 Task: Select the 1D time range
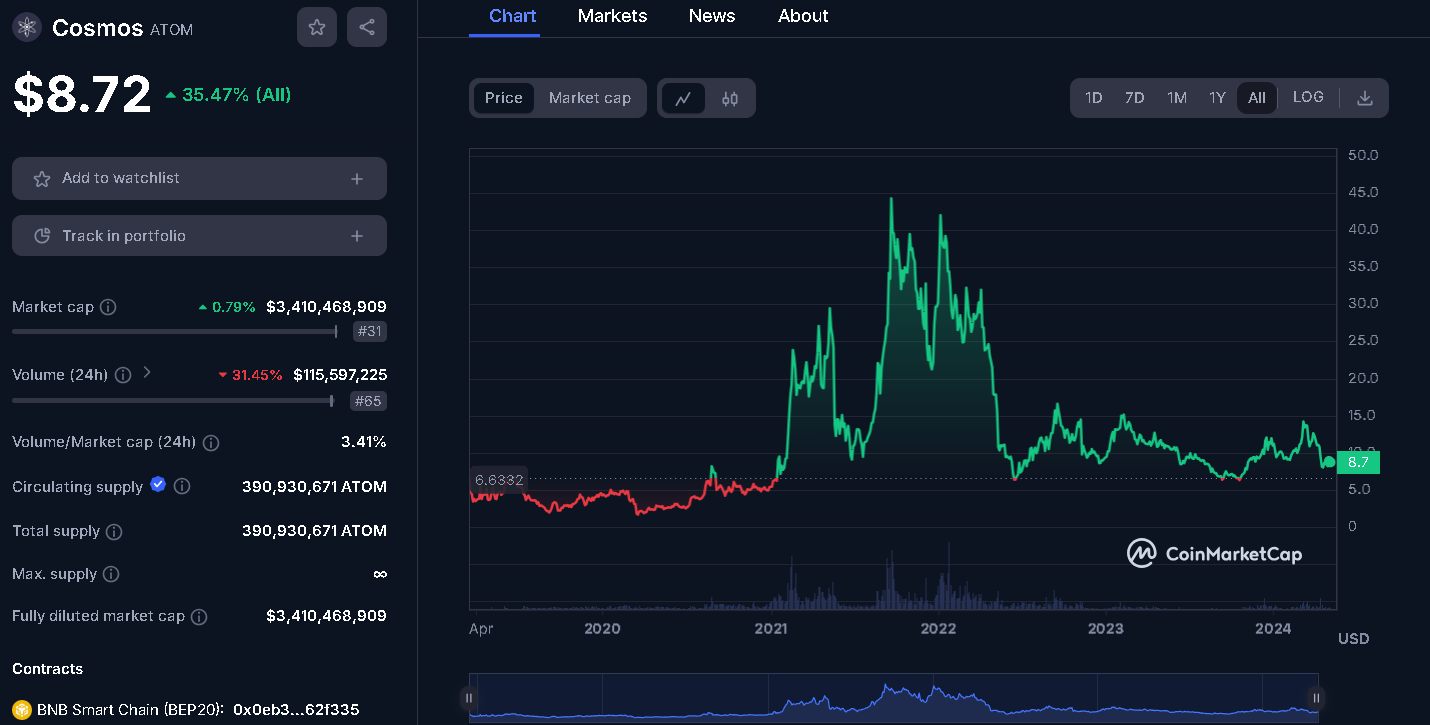click(x=1094, y=98)
